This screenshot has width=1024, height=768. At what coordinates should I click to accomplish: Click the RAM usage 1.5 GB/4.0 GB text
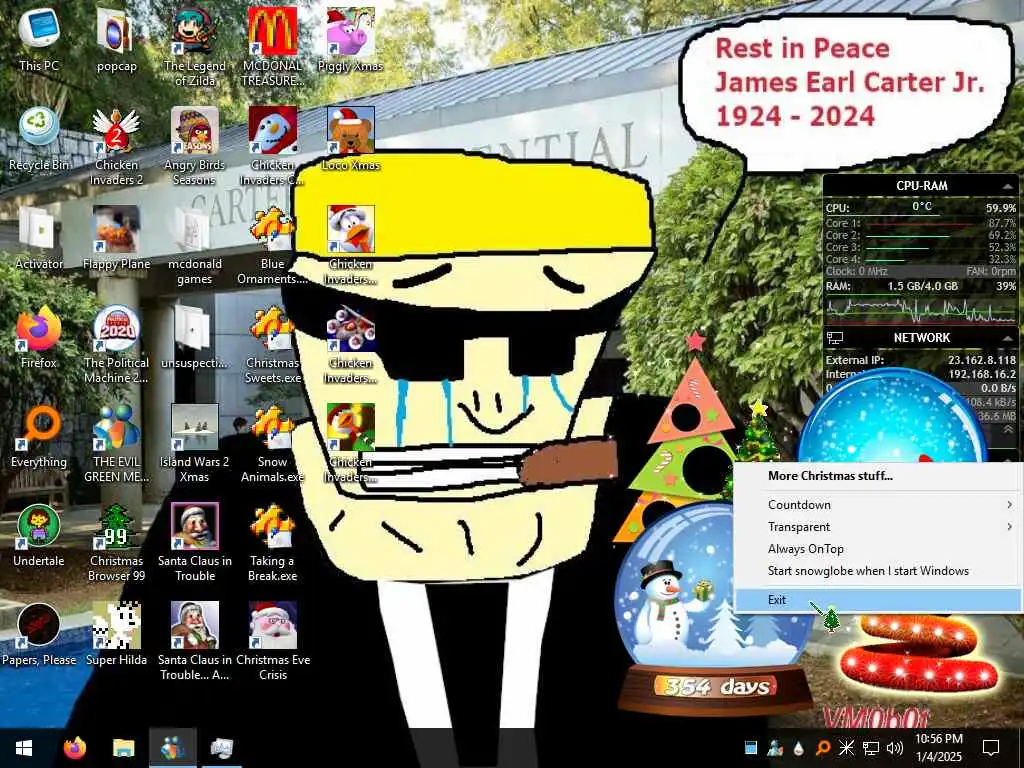pyautogui.click(x=922, y=286)
